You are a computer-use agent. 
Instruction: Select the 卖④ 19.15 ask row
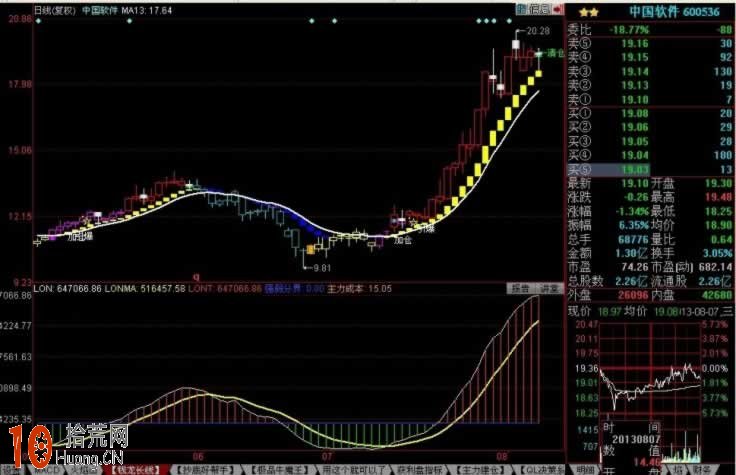point(650,57)
